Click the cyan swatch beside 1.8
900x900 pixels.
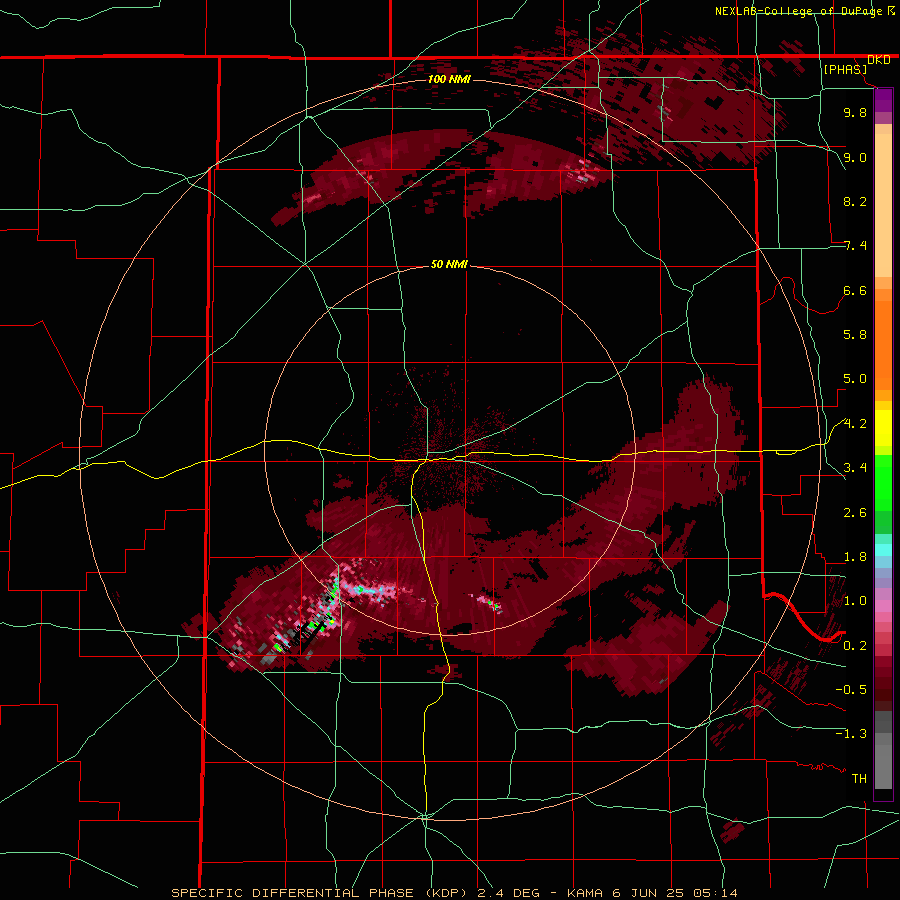883,550
